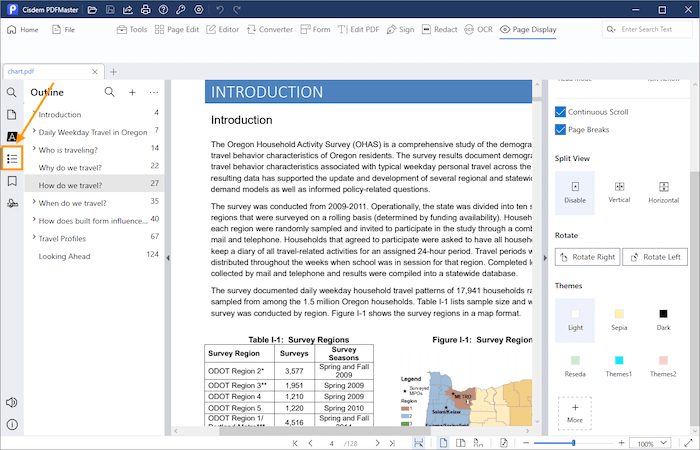Click the key (license) icon
The height and width of the screenshot is (450, 700).
click(x=181, y=9)
